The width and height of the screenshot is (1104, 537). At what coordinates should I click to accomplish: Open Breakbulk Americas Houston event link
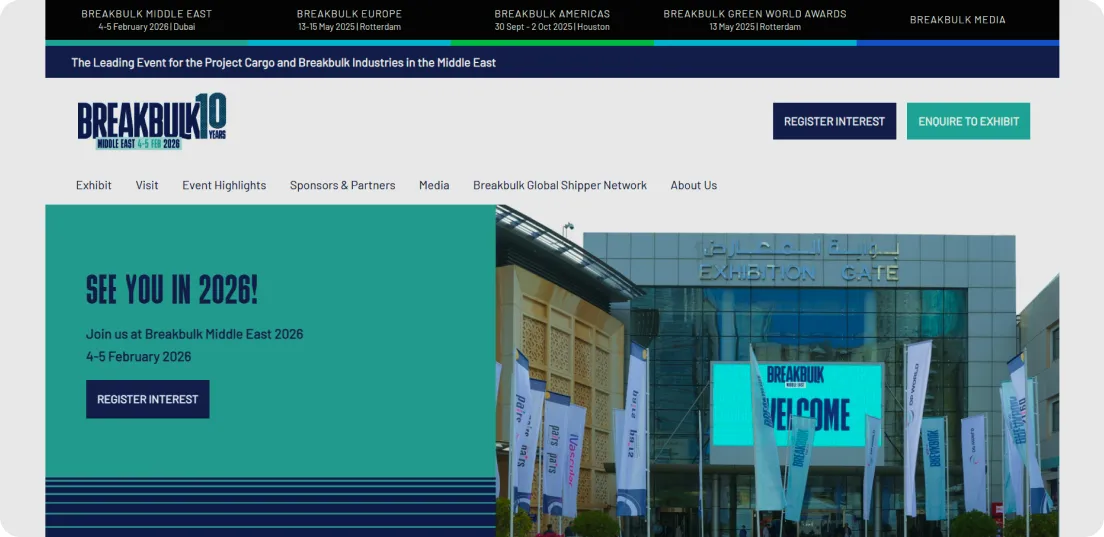click(552, 20)
